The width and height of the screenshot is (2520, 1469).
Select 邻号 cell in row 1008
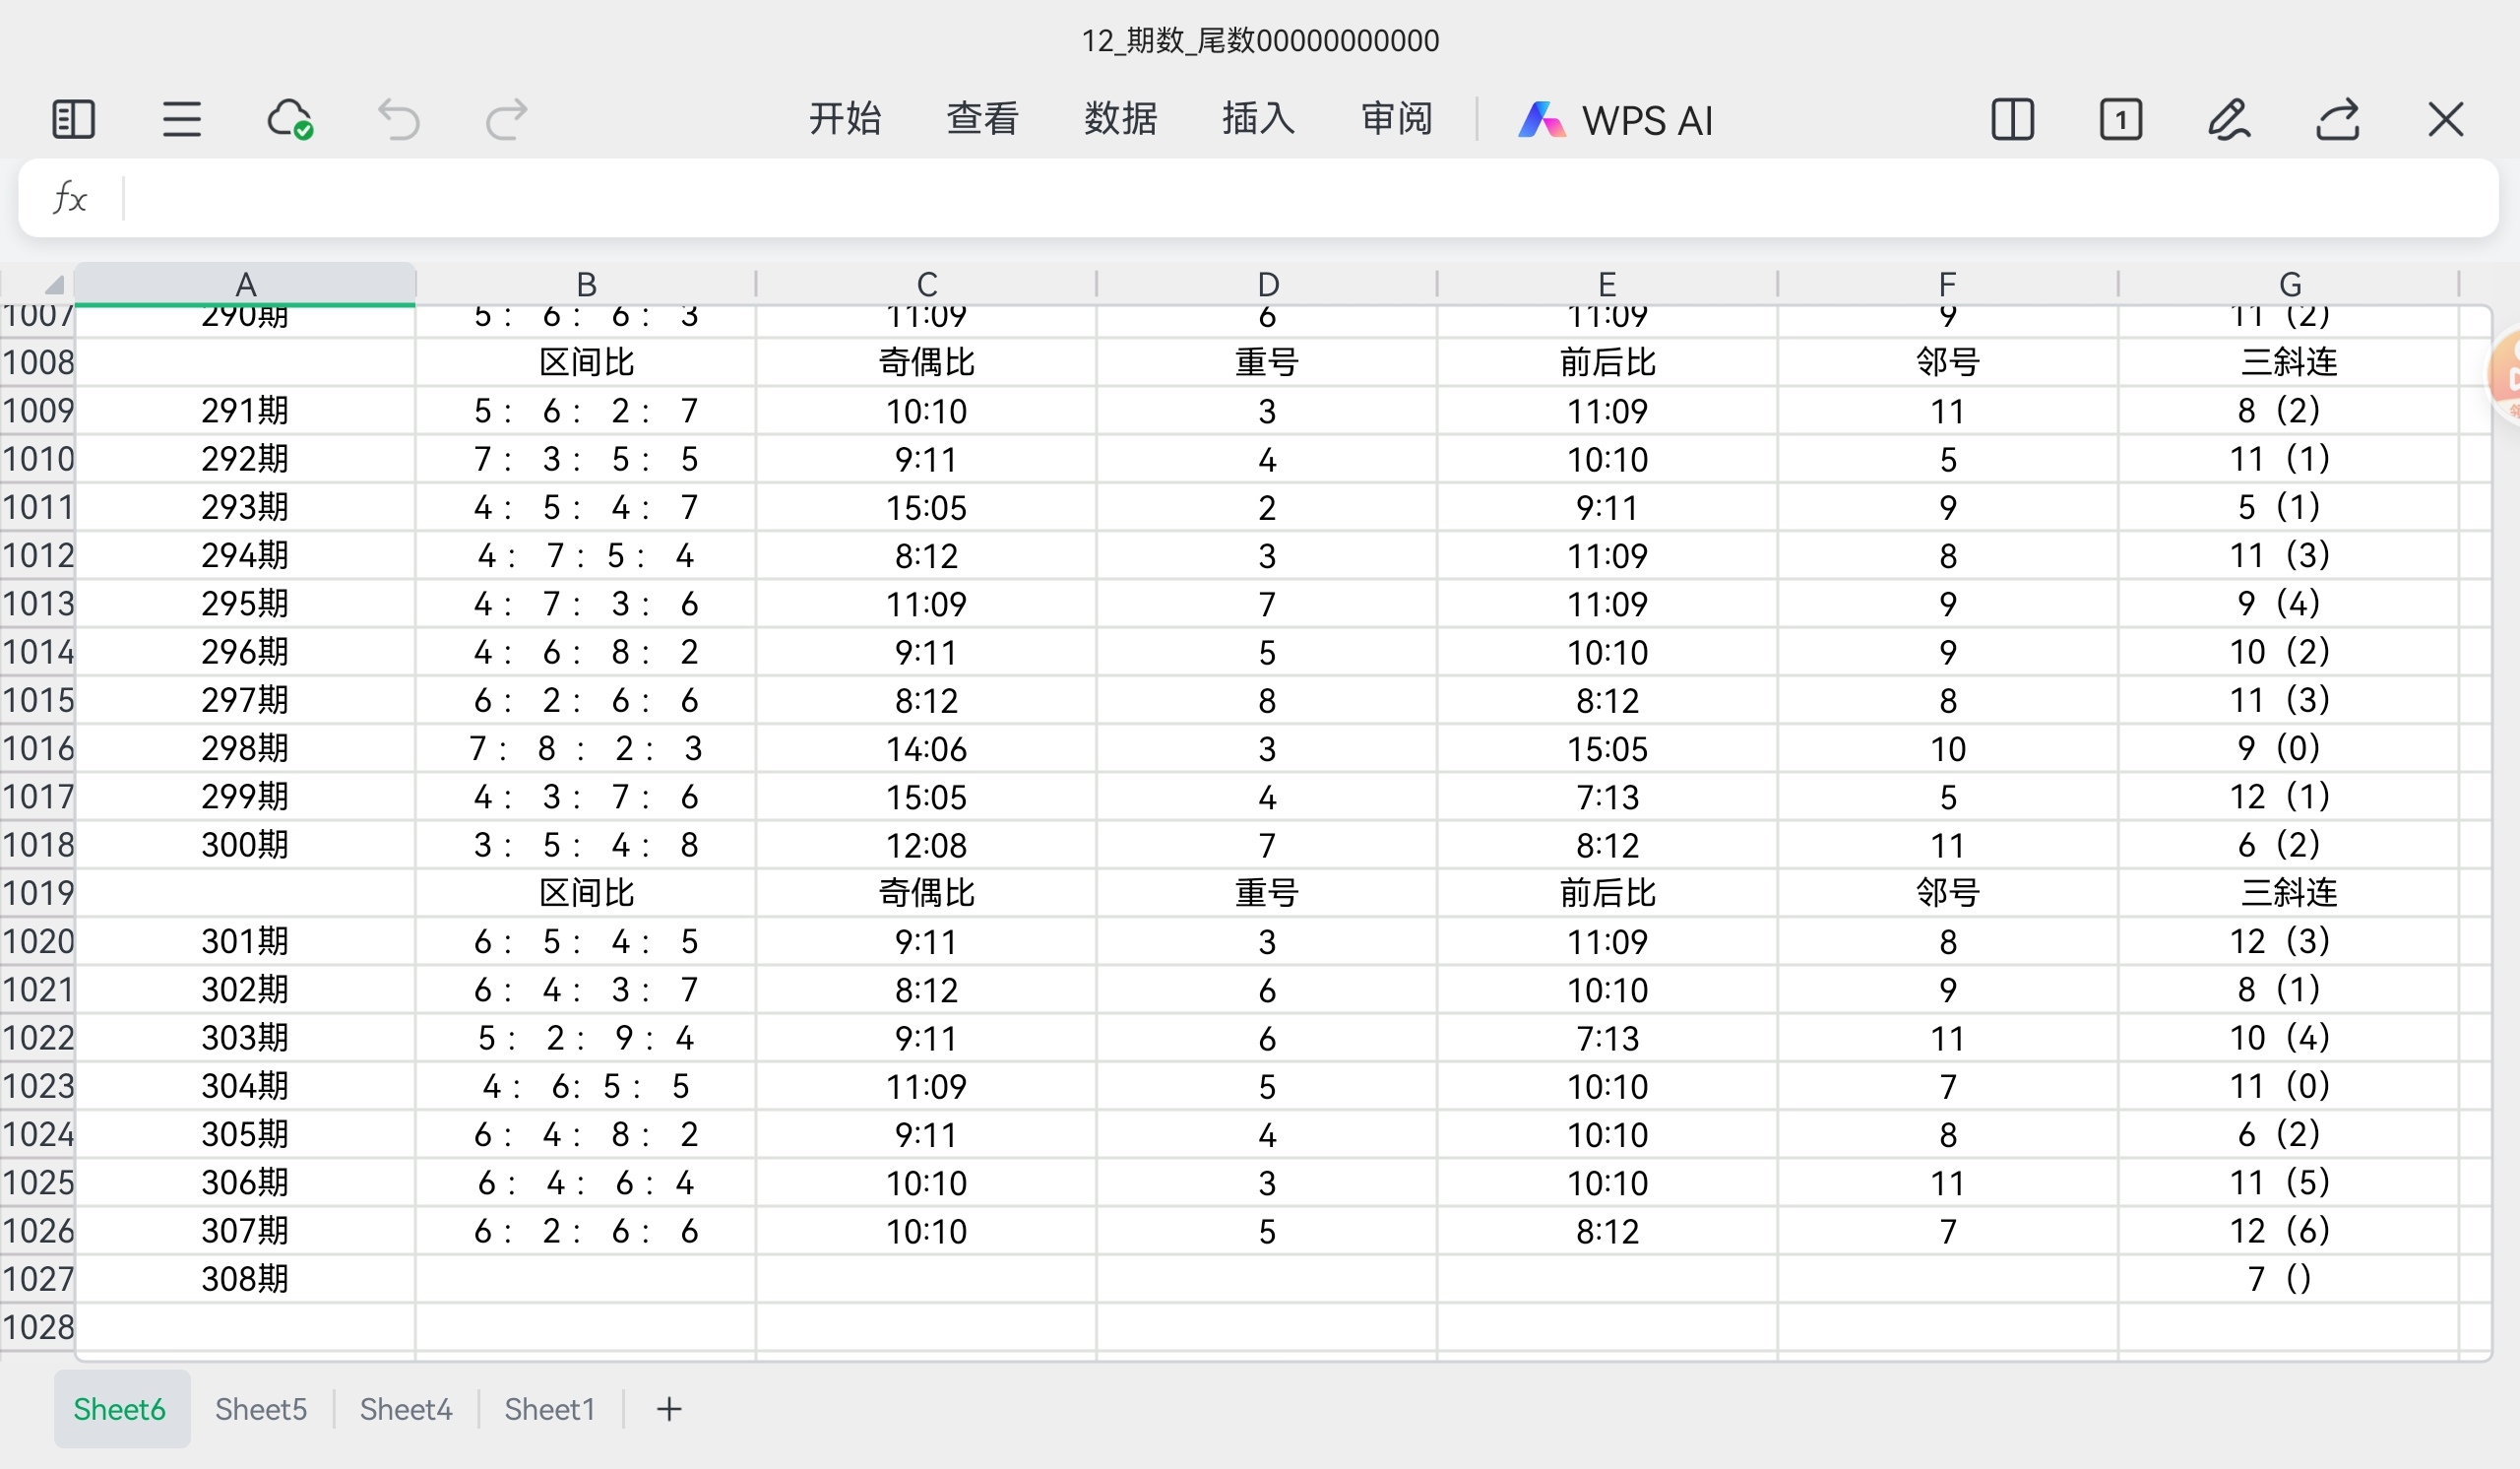point(1948,362)
